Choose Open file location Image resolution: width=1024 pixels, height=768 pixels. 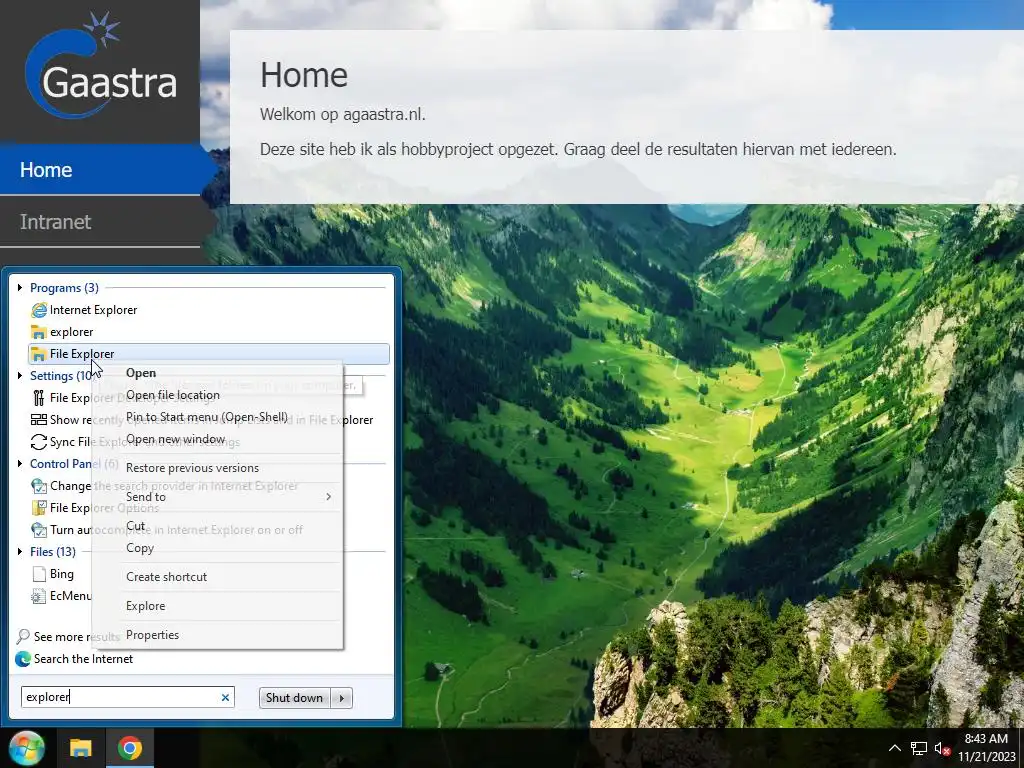217,395
